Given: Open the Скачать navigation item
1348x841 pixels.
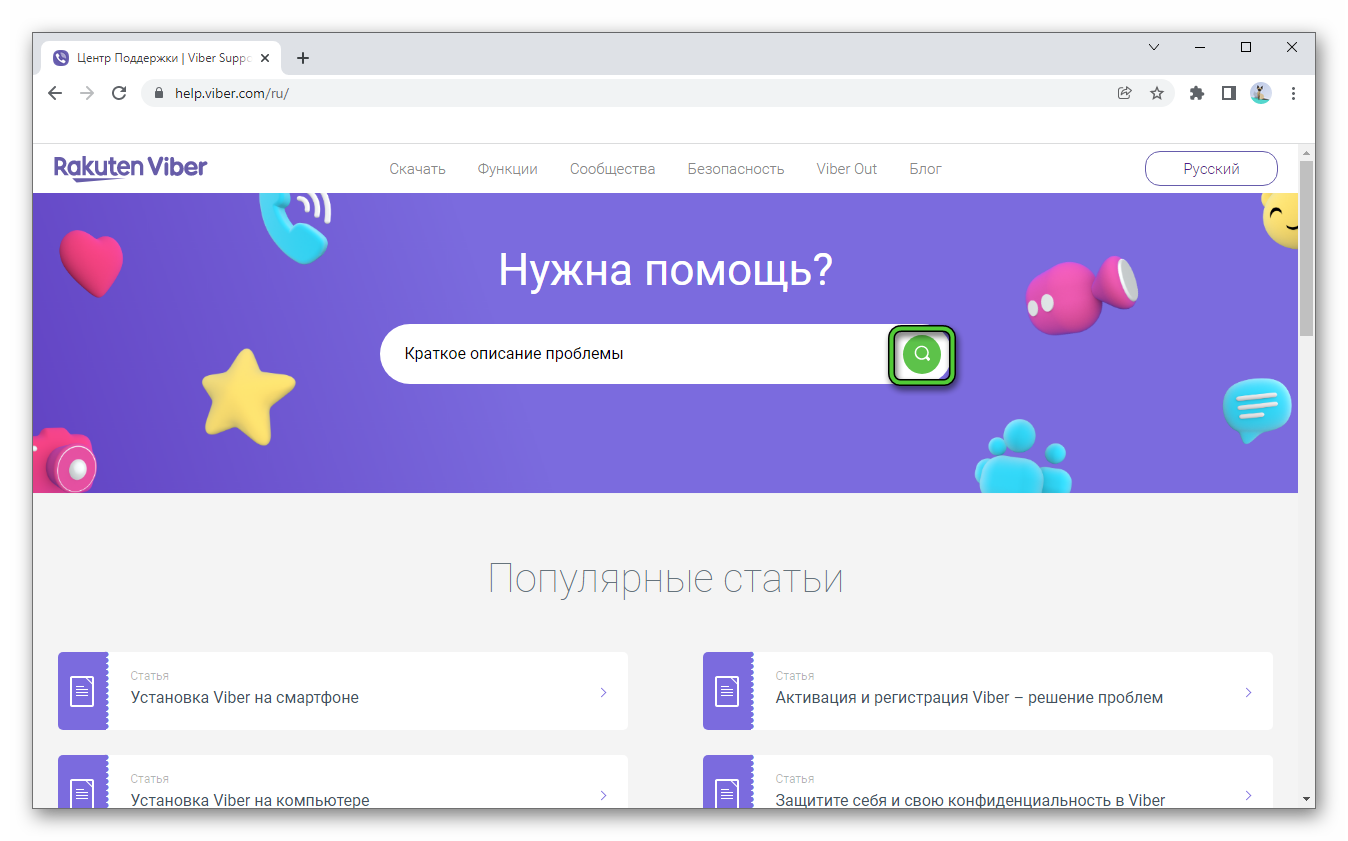Looking at the screenshot, I should (x=417, y=169).
